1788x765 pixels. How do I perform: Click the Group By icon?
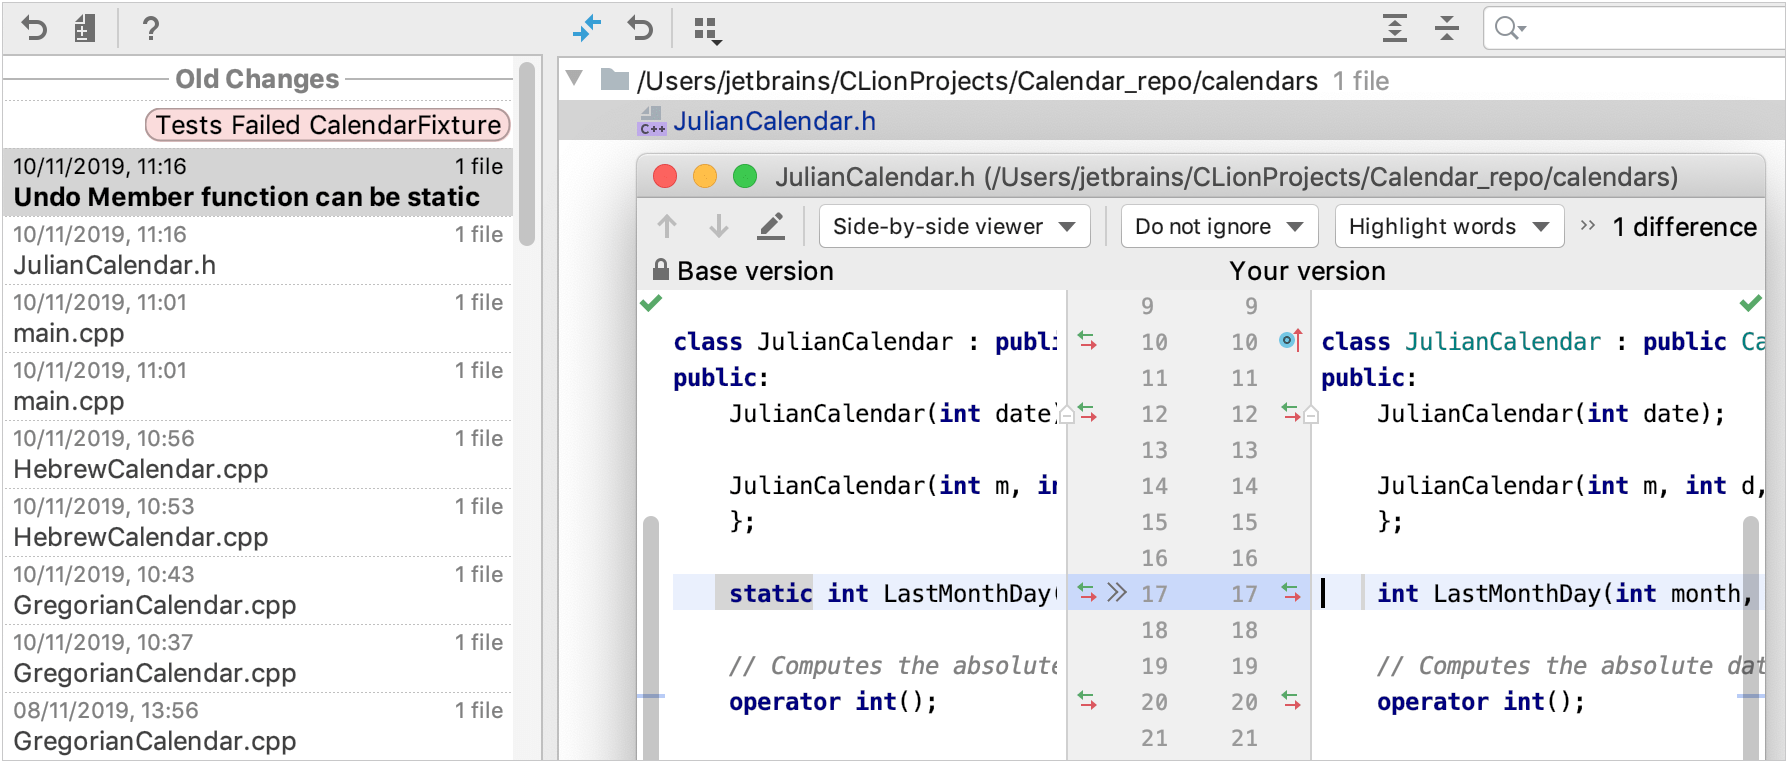(707, 30)
